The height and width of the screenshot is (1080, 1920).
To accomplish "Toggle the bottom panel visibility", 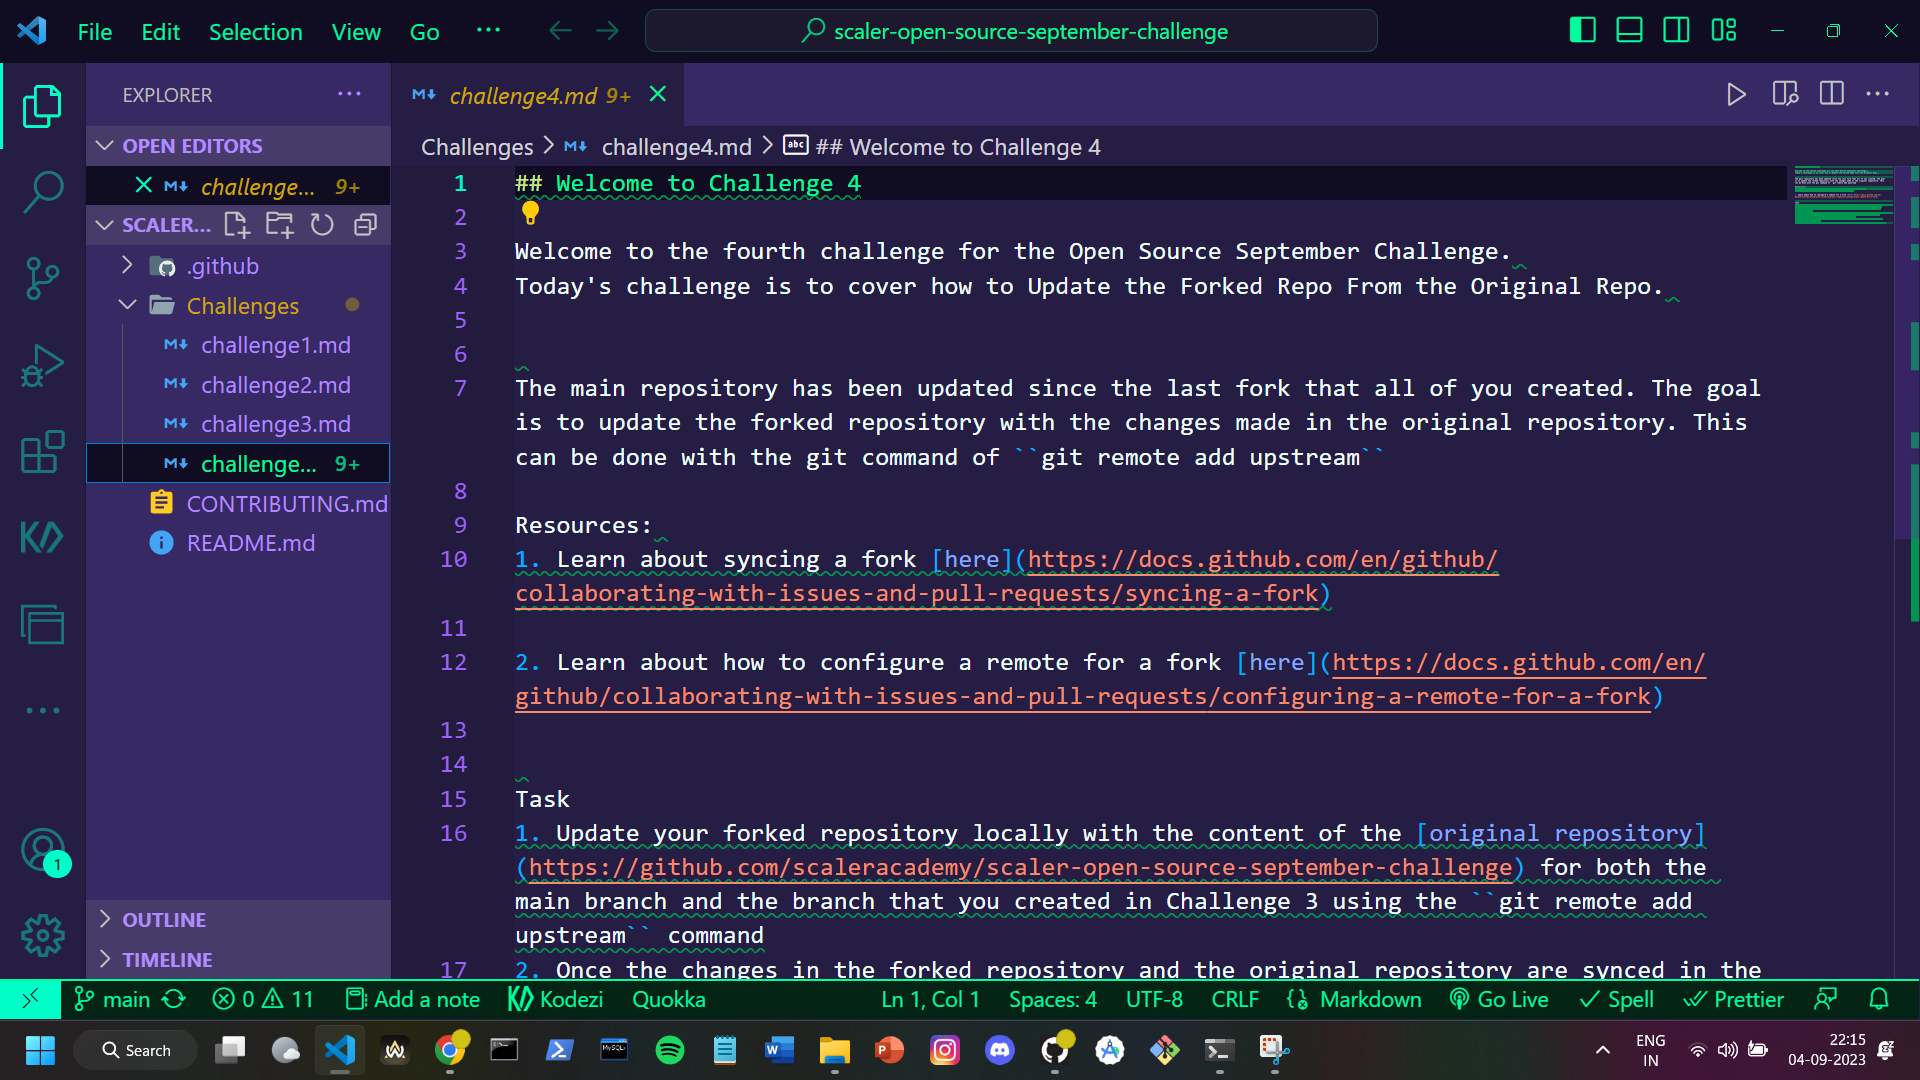I will (1629, 30).
